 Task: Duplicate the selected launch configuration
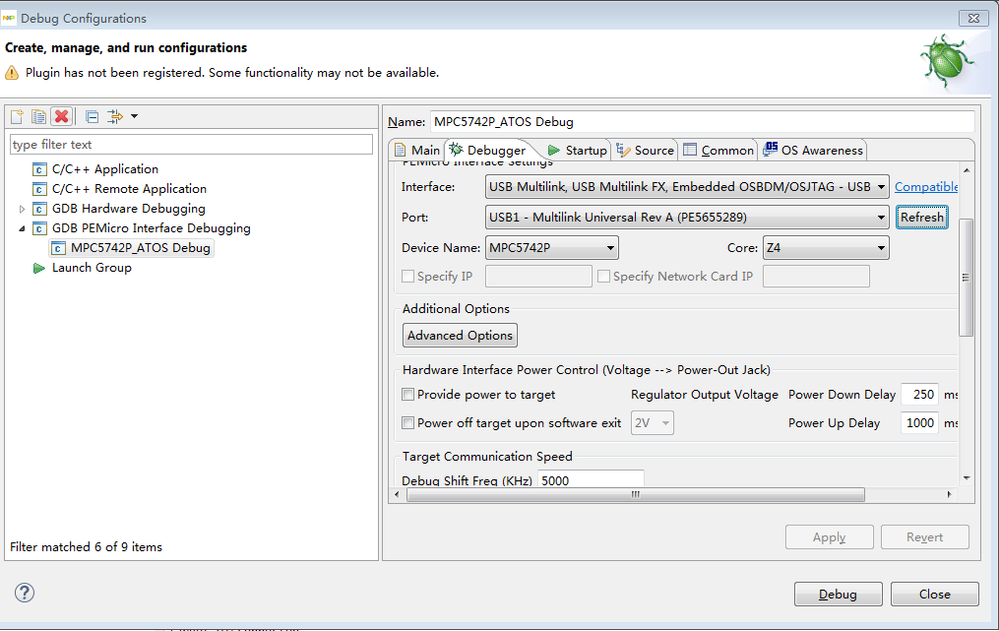tap(39, 117)
